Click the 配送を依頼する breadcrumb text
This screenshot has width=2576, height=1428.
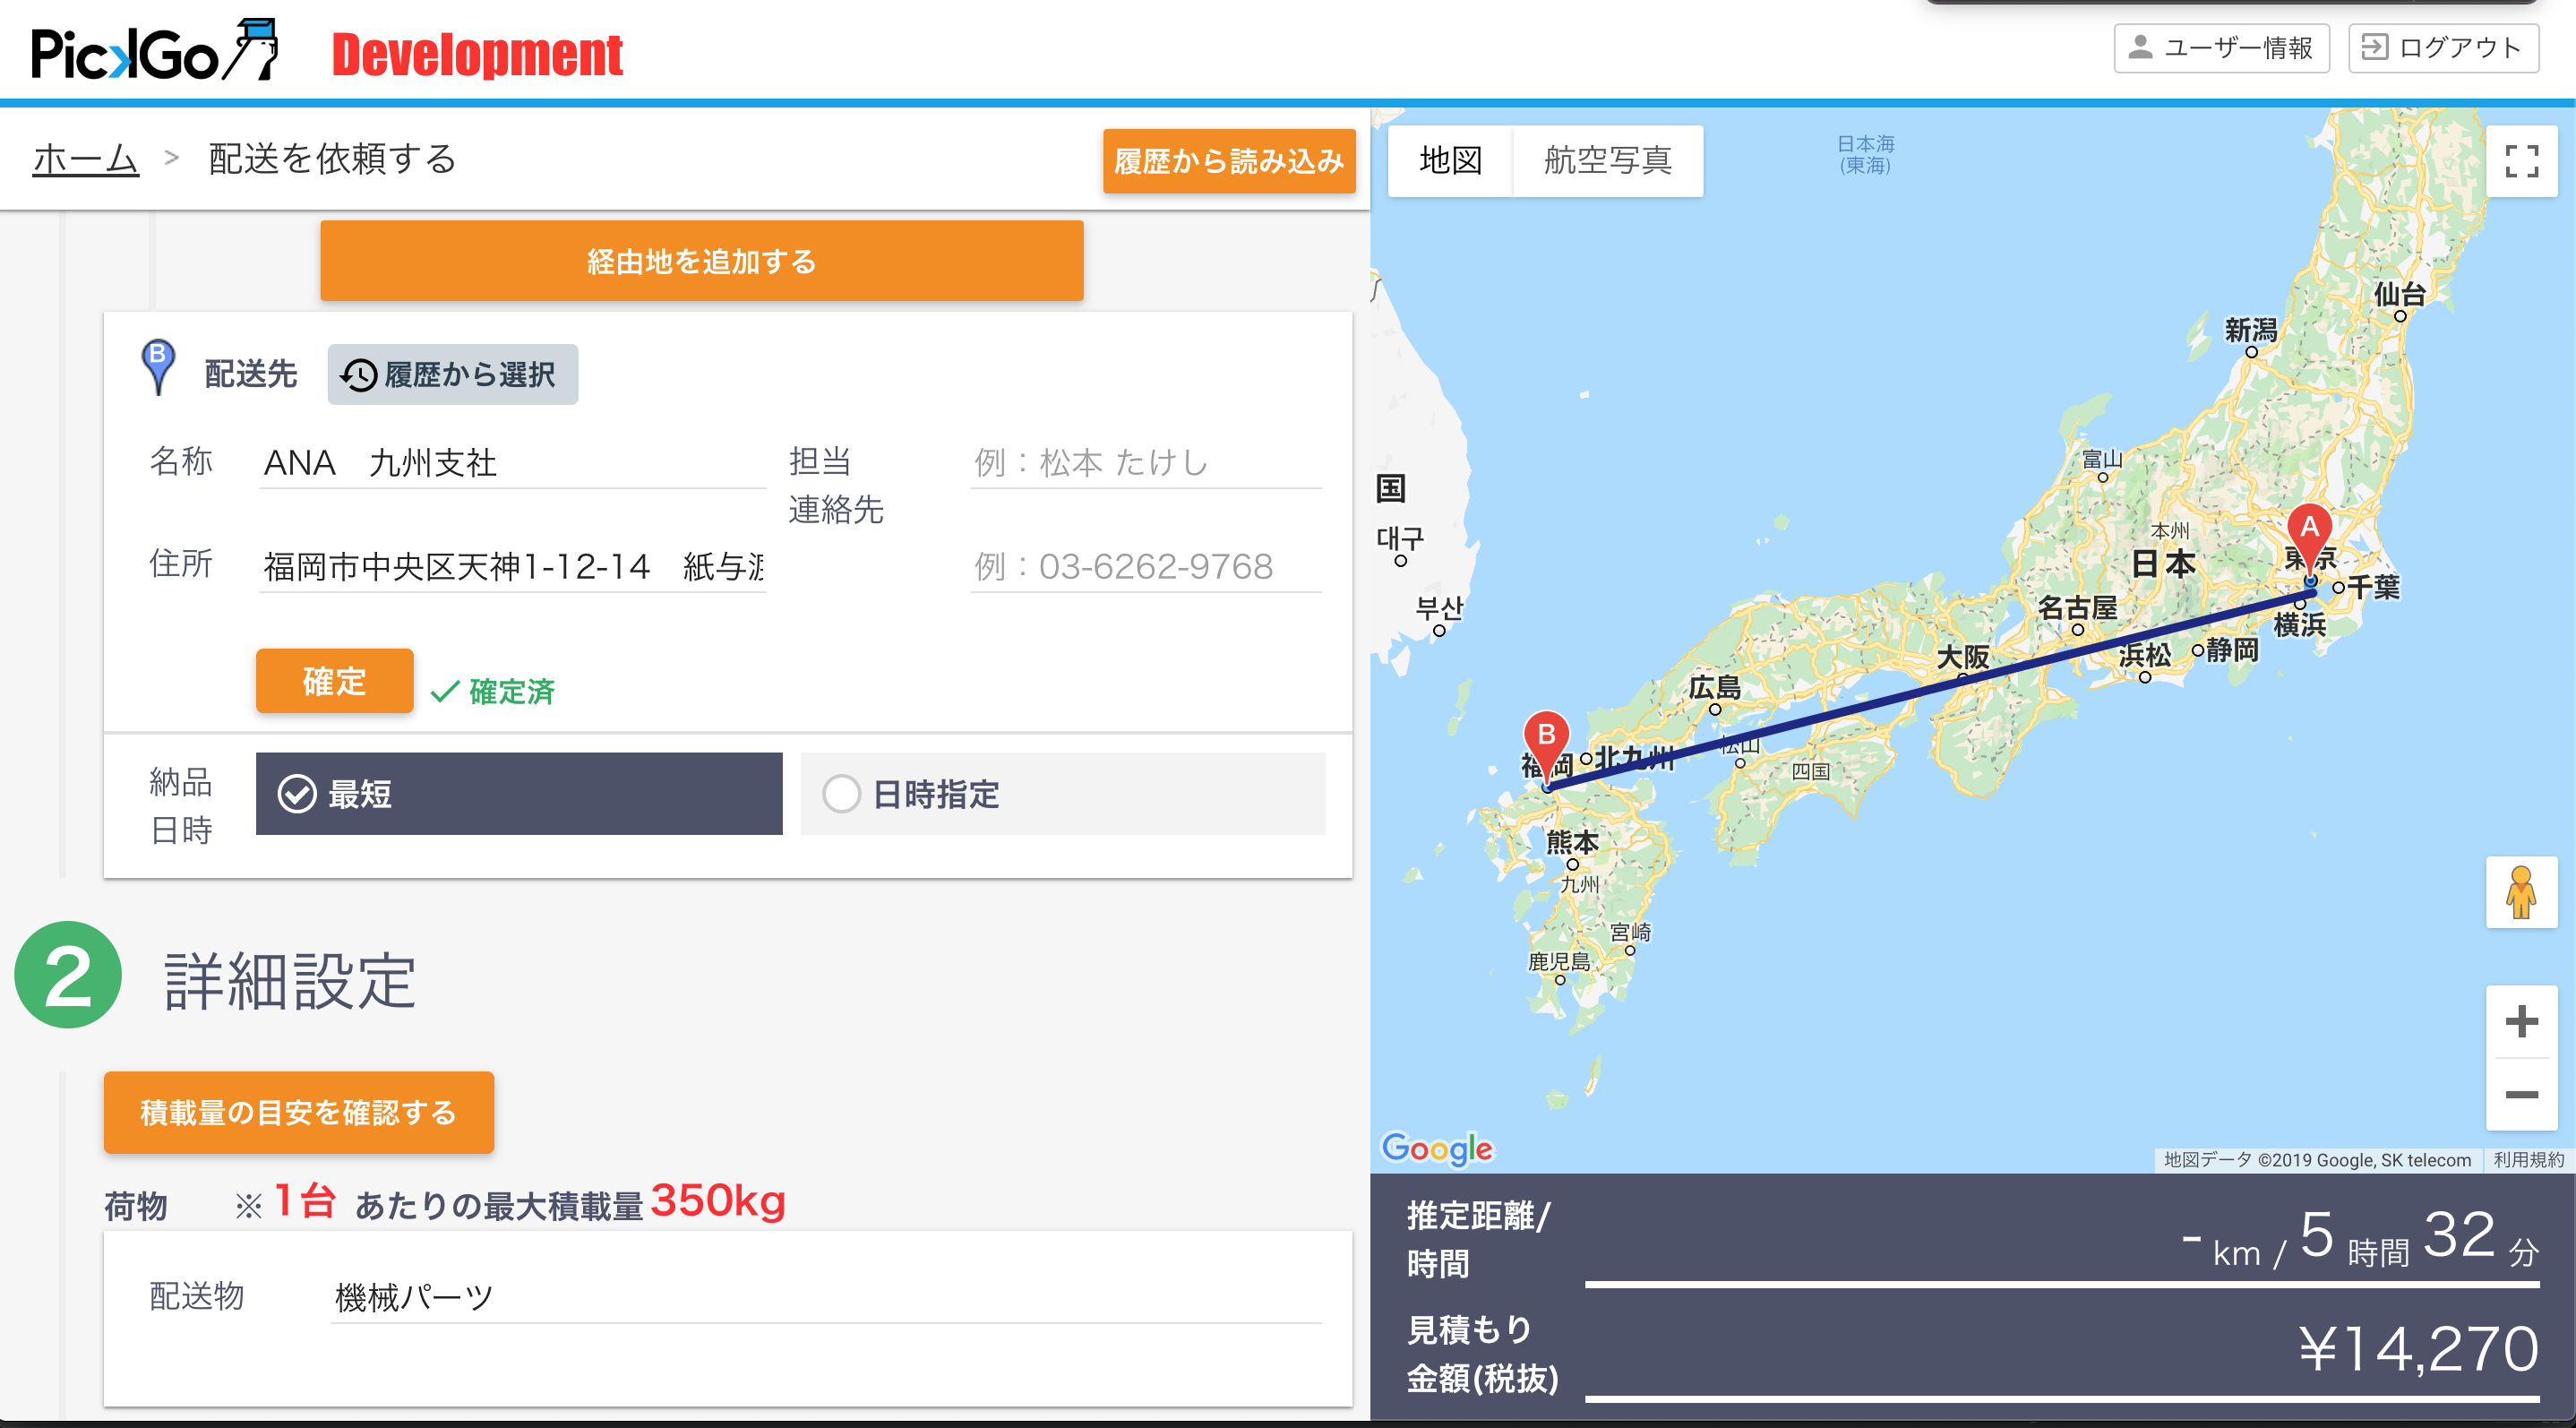(333, 158)
